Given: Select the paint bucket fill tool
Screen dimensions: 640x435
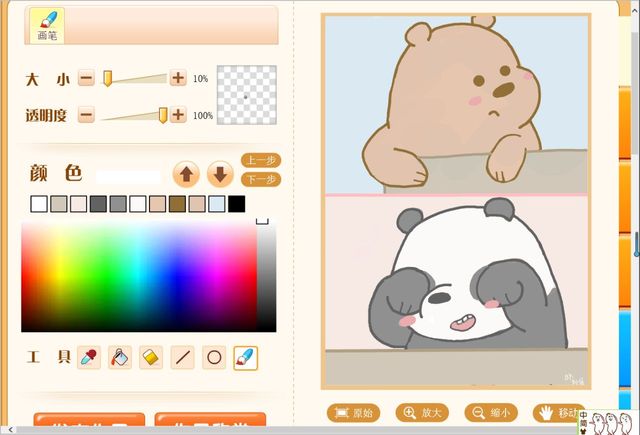Looking at the screenshot, I should click(x=120, y=357).
